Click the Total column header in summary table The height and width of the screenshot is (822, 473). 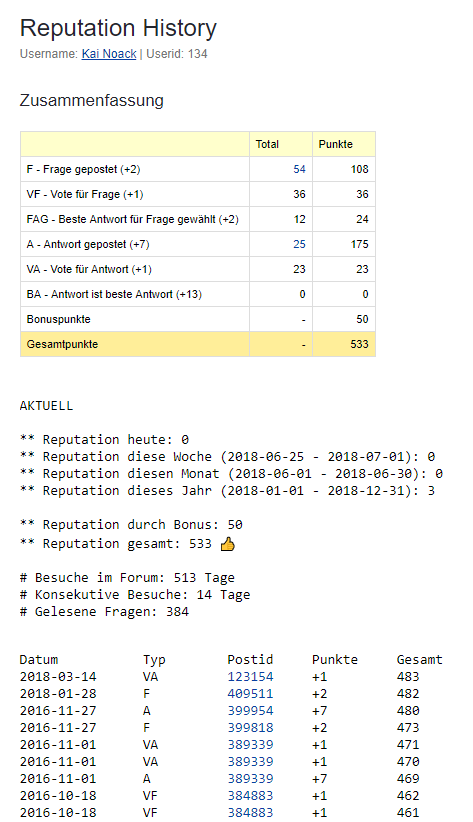[x=267, y=144]
